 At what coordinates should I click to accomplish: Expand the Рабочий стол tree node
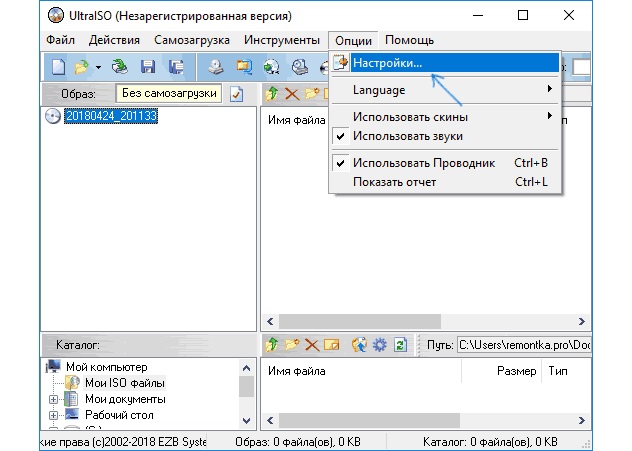pos(53,415)
